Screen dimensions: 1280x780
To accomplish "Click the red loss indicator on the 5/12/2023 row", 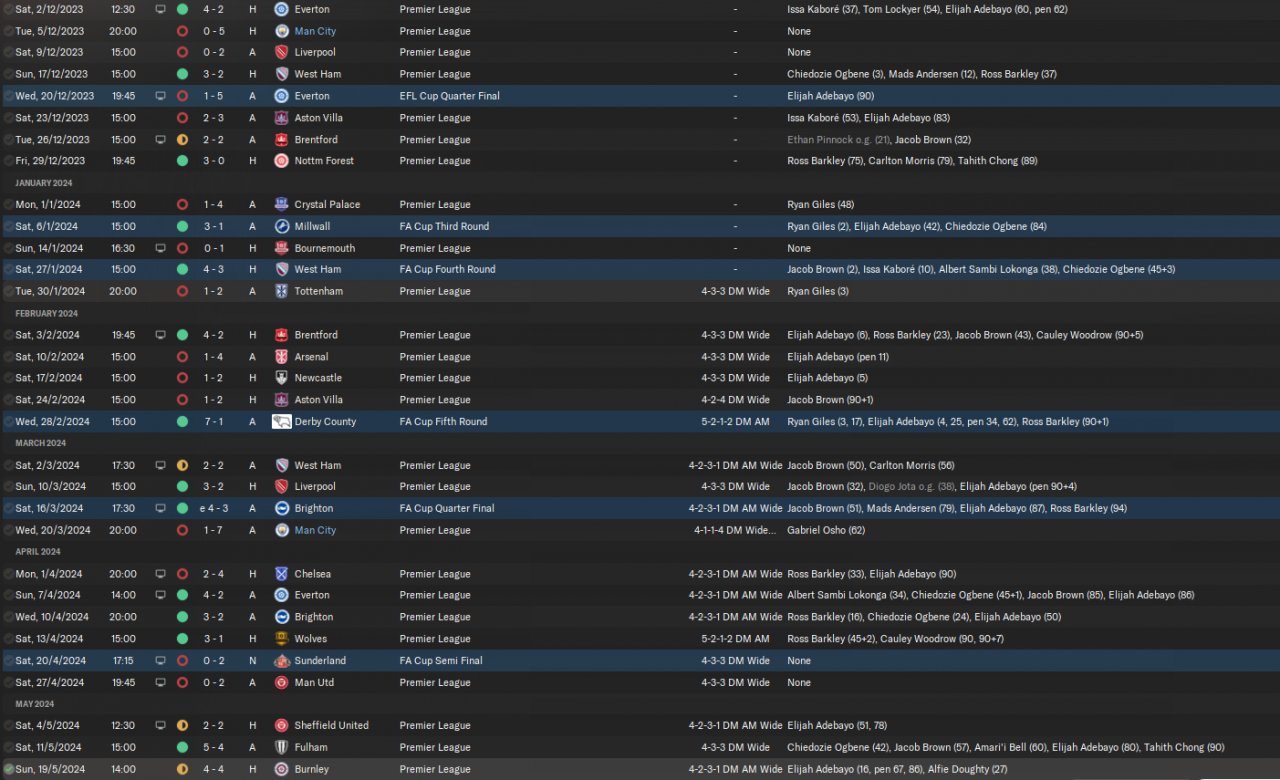I will click(182, 31).
